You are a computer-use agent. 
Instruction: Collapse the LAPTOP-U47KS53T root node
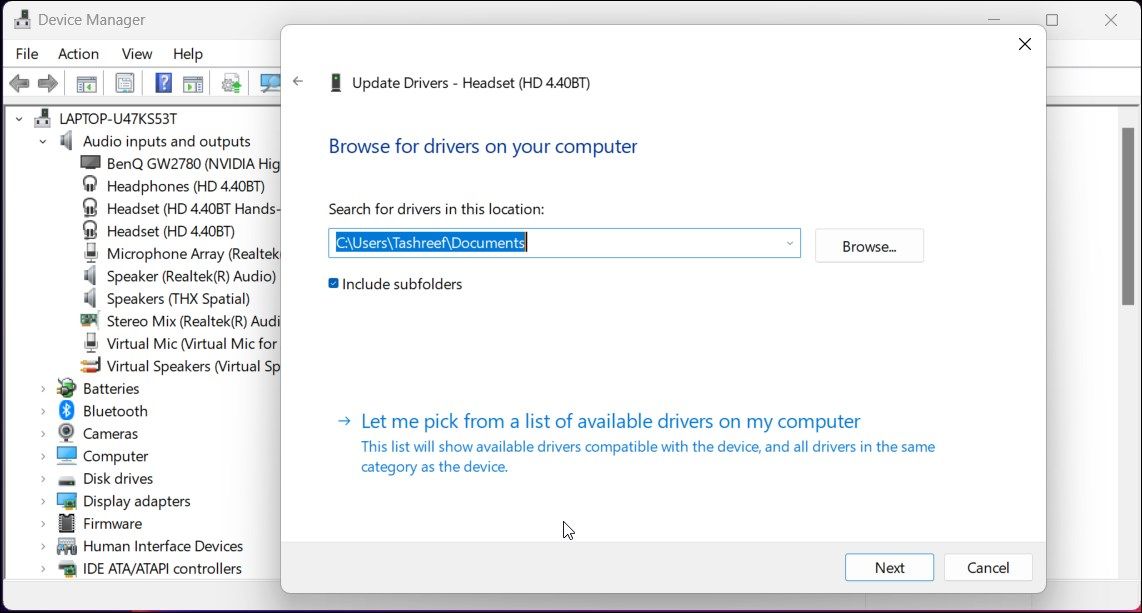[x=19, y=119]
